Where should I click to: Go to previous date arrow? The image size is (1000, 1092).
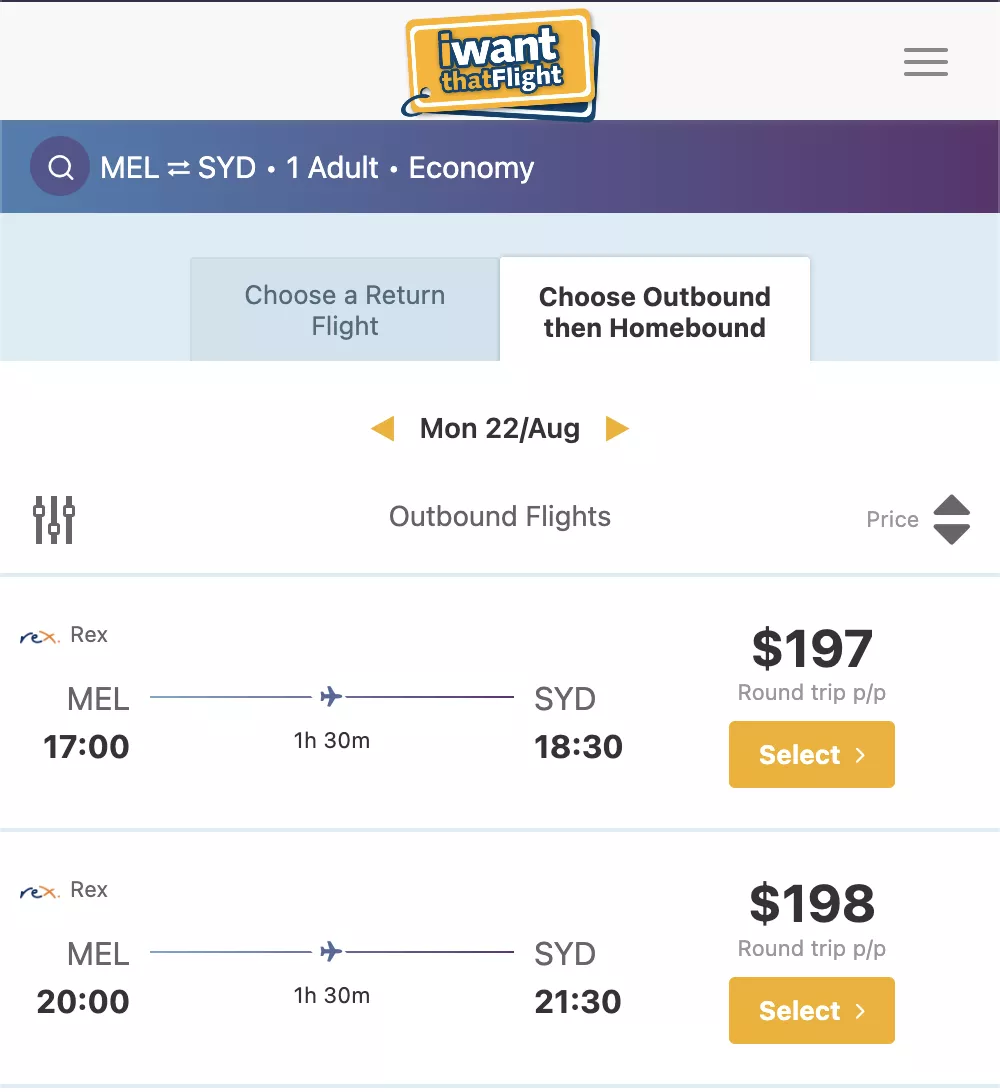[x=382, y=429]
